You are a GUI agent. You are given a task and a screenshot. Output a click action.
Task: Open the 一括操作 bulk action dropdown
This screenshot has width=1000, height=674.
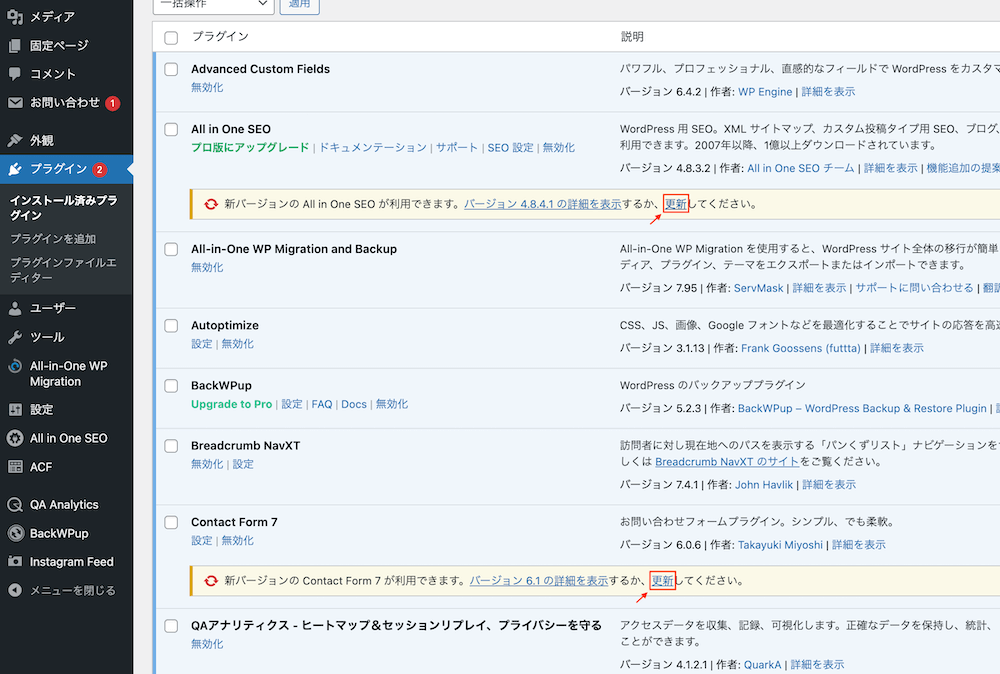(214, 5)
